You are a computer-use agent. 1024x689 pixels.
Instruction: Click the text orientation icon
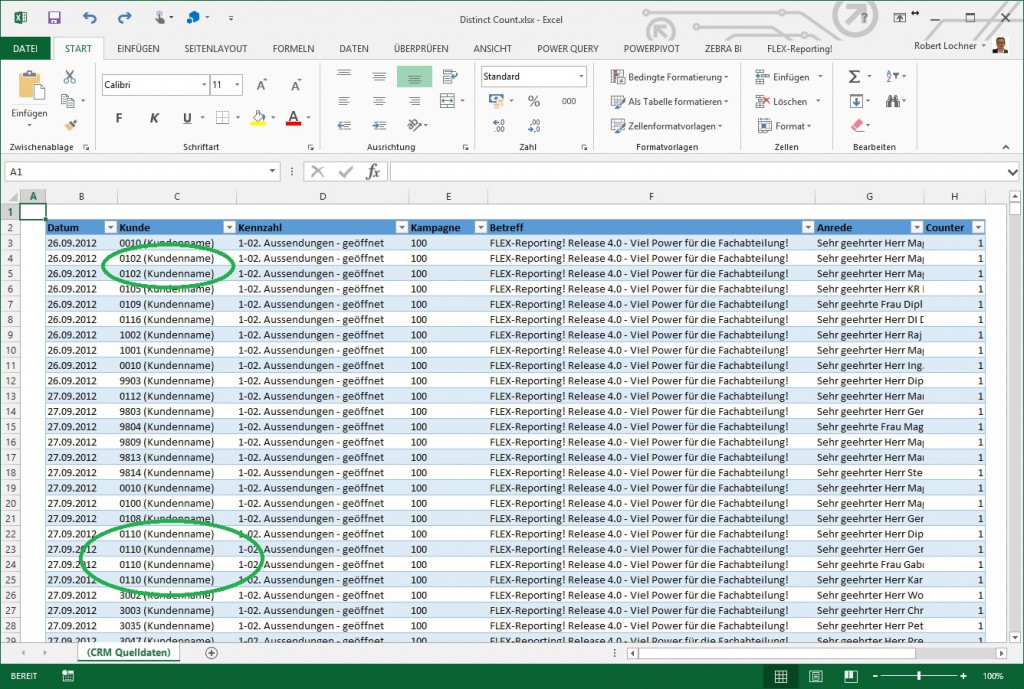tap(414, 125)
